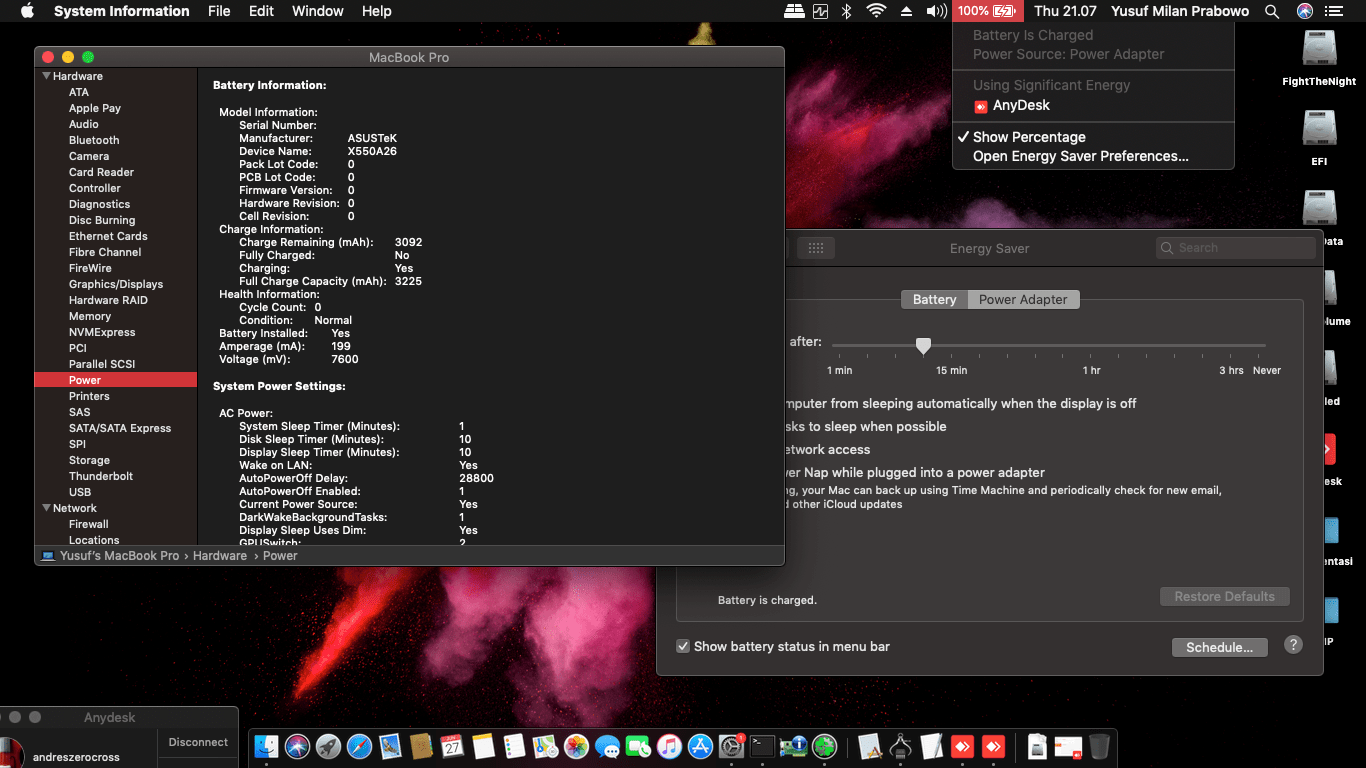Open the Apple menu

[x=27, y=11]
